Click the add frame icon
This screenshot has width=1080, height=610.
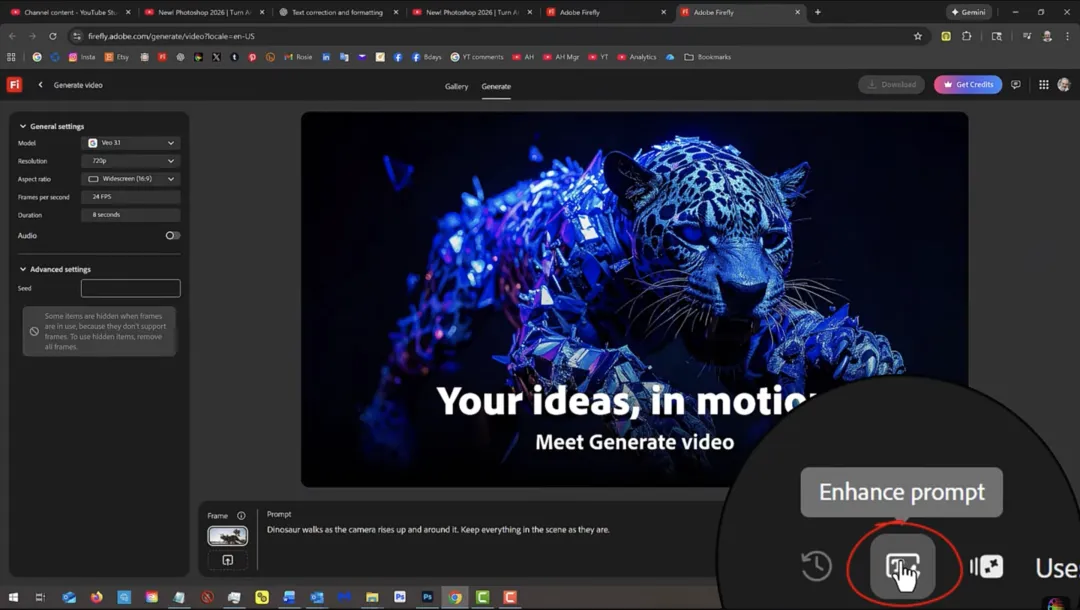[227, 560]
